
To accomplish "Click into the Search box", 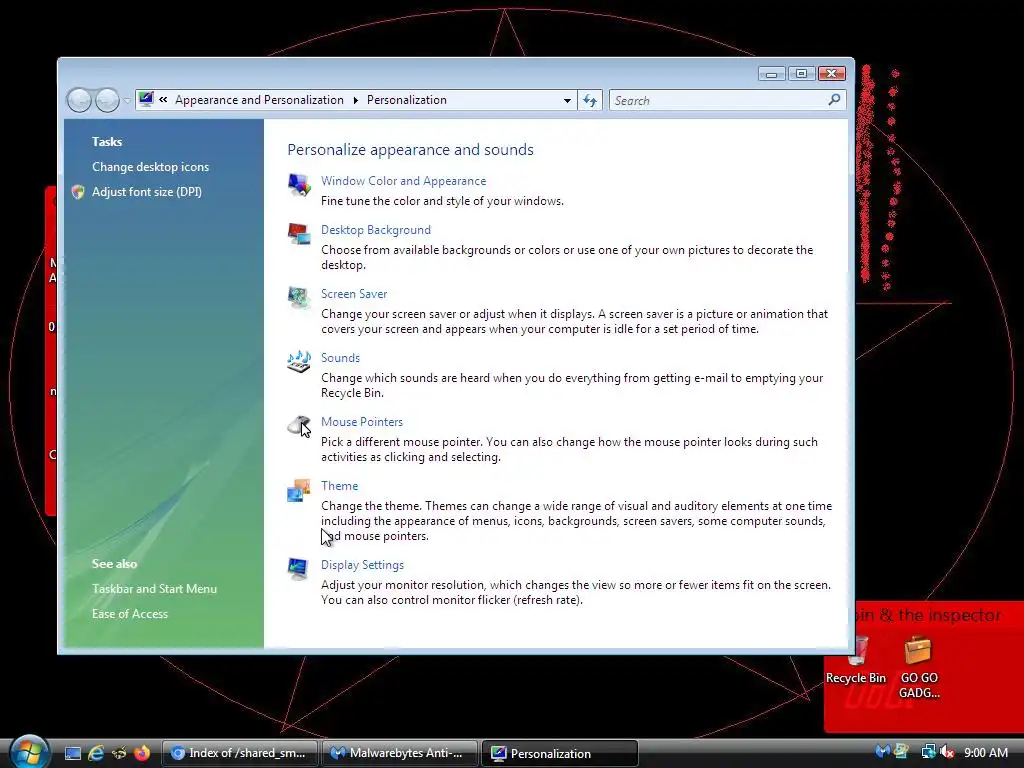I will 728,101.
